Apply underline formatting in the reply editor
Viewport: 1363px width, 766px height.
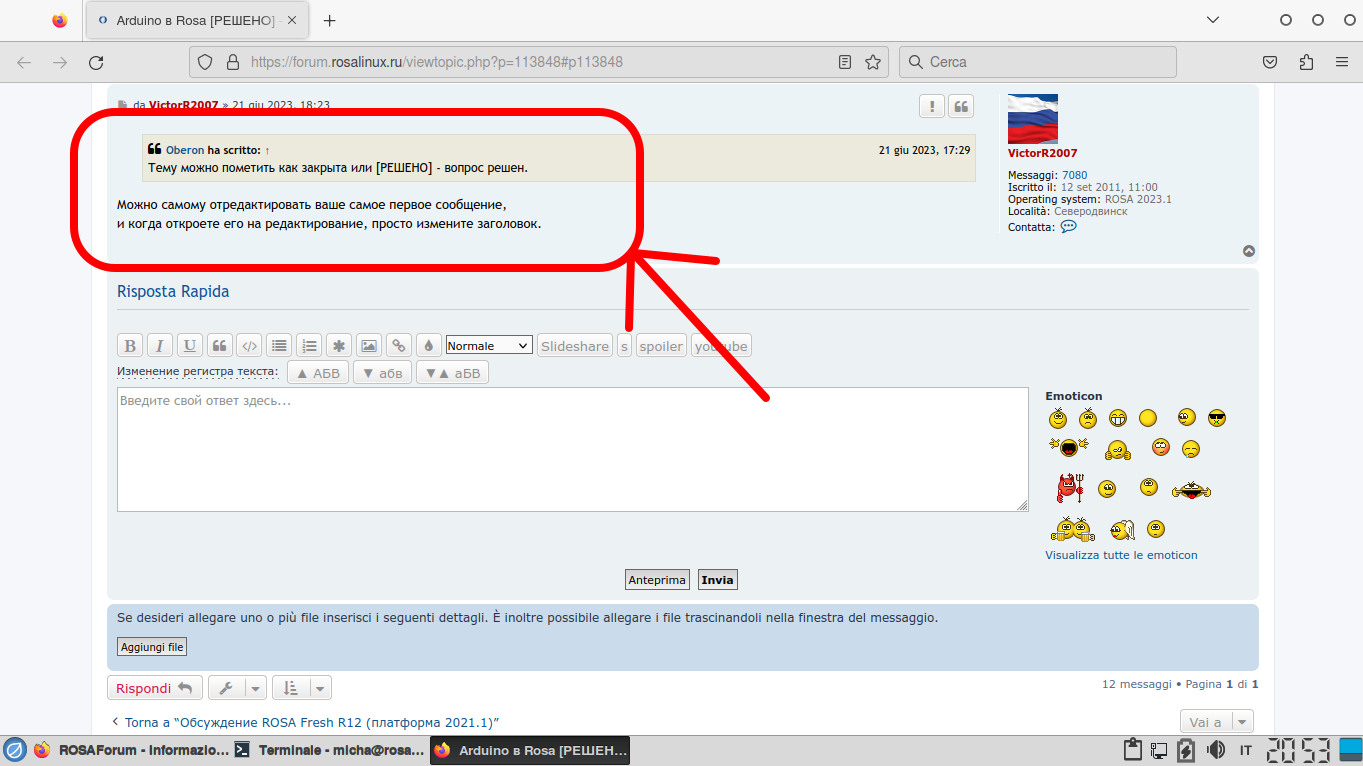click(x=190, y=346)
